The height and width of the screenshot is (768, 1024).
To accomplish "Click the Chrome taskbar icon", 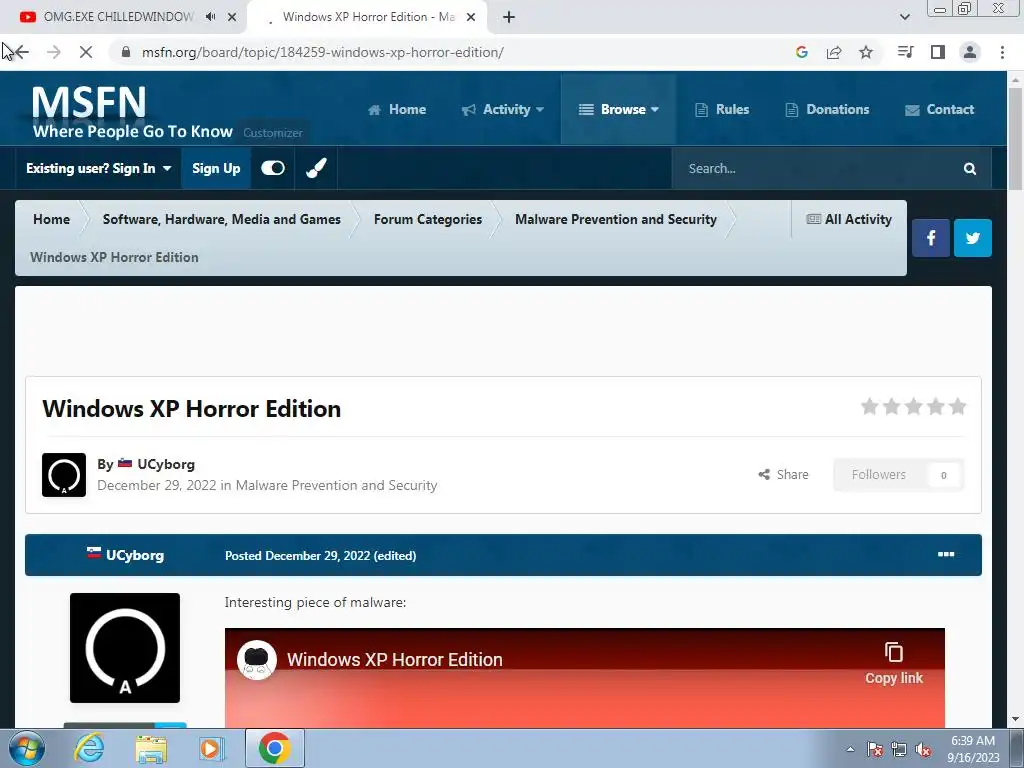I will (x=275, y=748).
